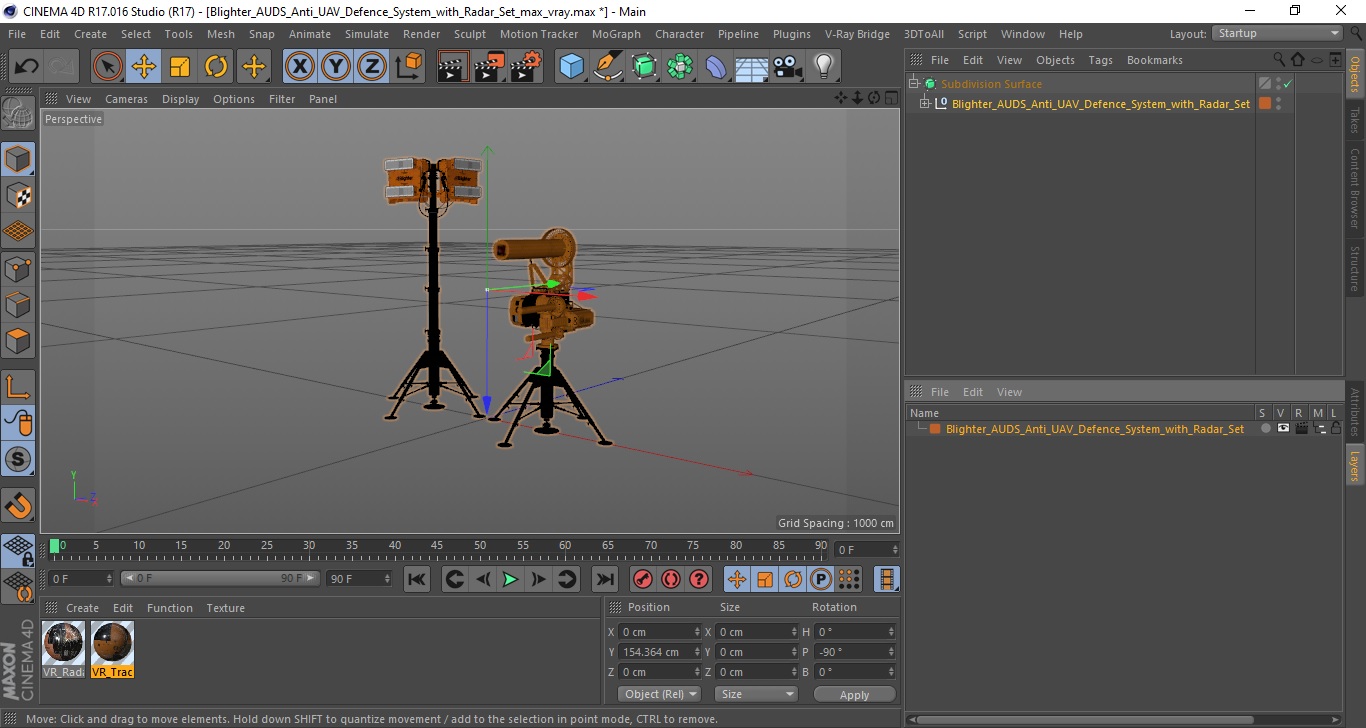Screen dimensions: 1366x728
Task: Expand the Blighter_AUDS object tree node
Action: (925, 103)
